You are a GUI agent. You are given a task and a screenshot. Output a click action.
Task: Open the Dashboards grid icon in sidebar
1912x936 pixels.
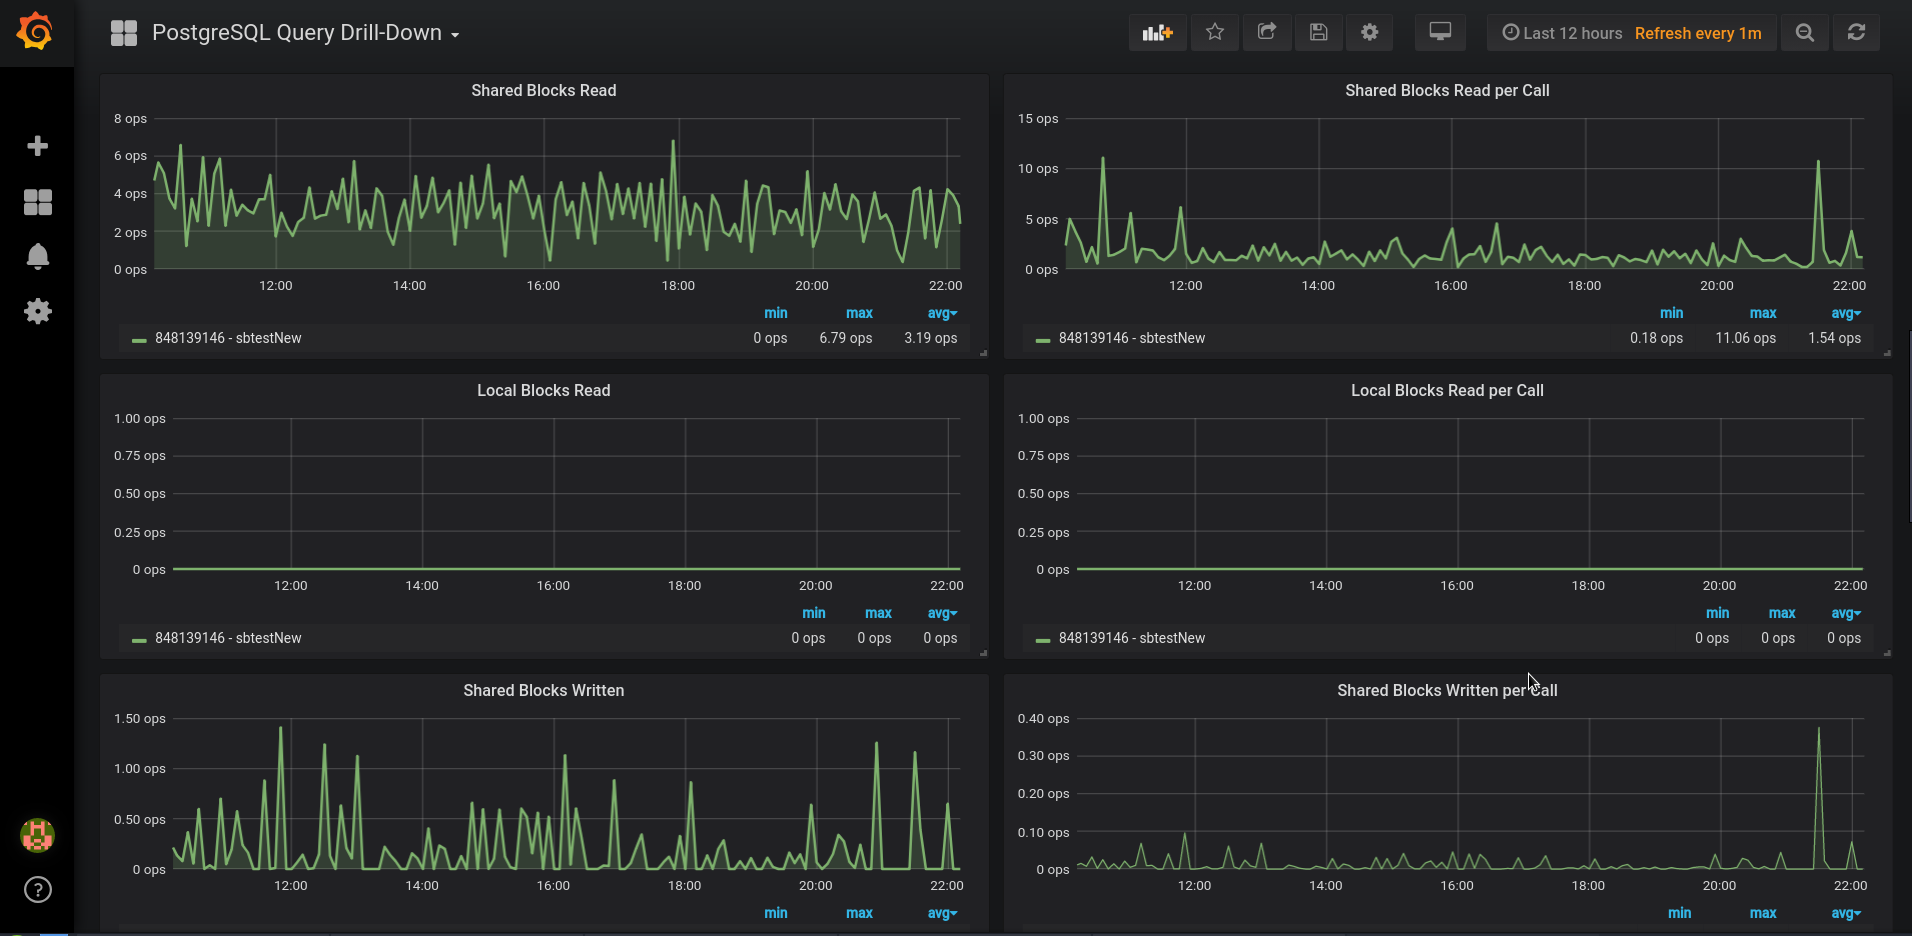click(38, 202)
